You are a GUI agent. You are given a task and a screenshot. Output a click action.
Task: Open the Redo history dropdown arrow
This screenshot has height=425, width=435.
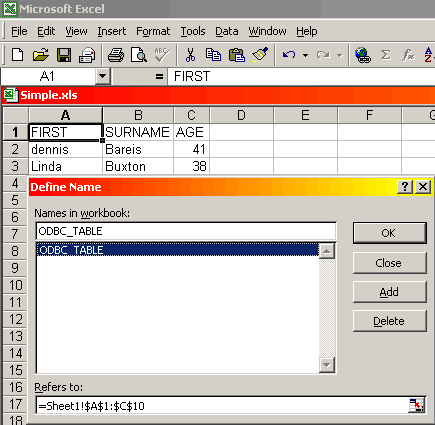click(340, 55)
